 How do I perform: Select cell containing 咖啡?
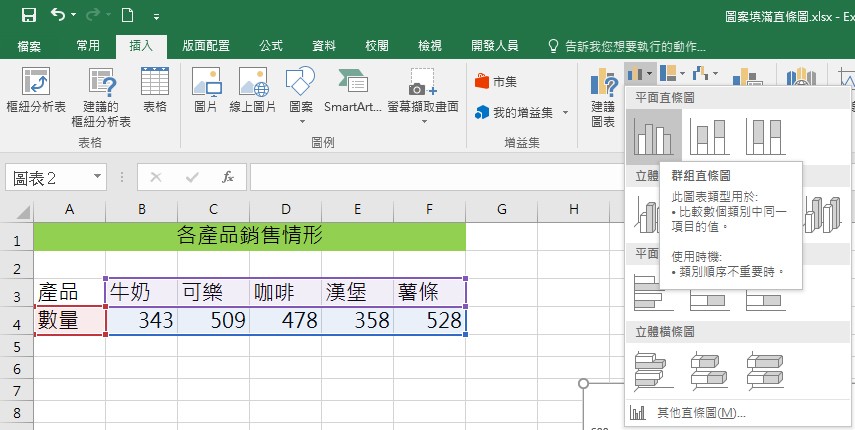click(286, 293)
